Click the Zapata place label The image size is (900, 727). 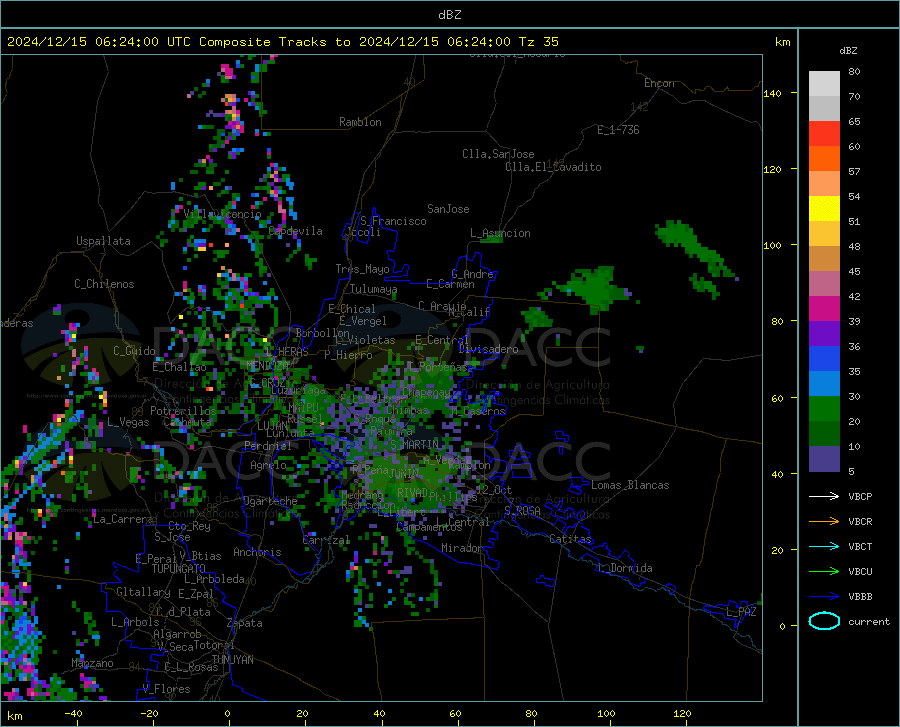[245, 623]
